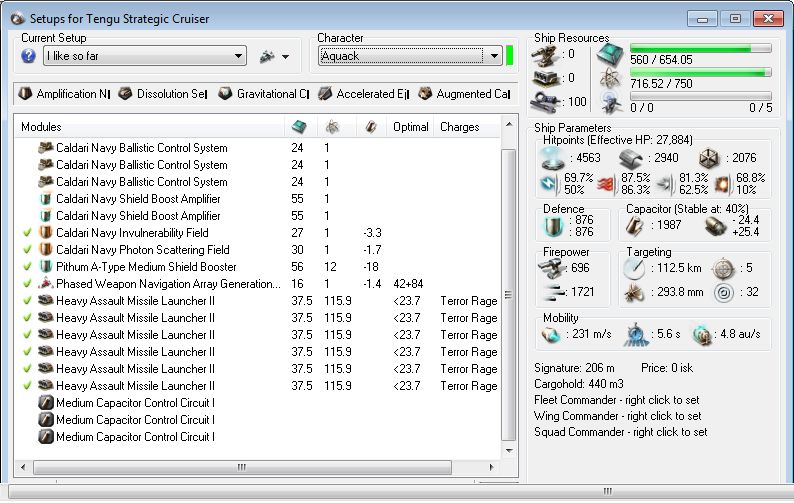Toggle the Pithum A-Type Medium Shield Booster checkmark

pyautogui.click(x=27, y=266)
